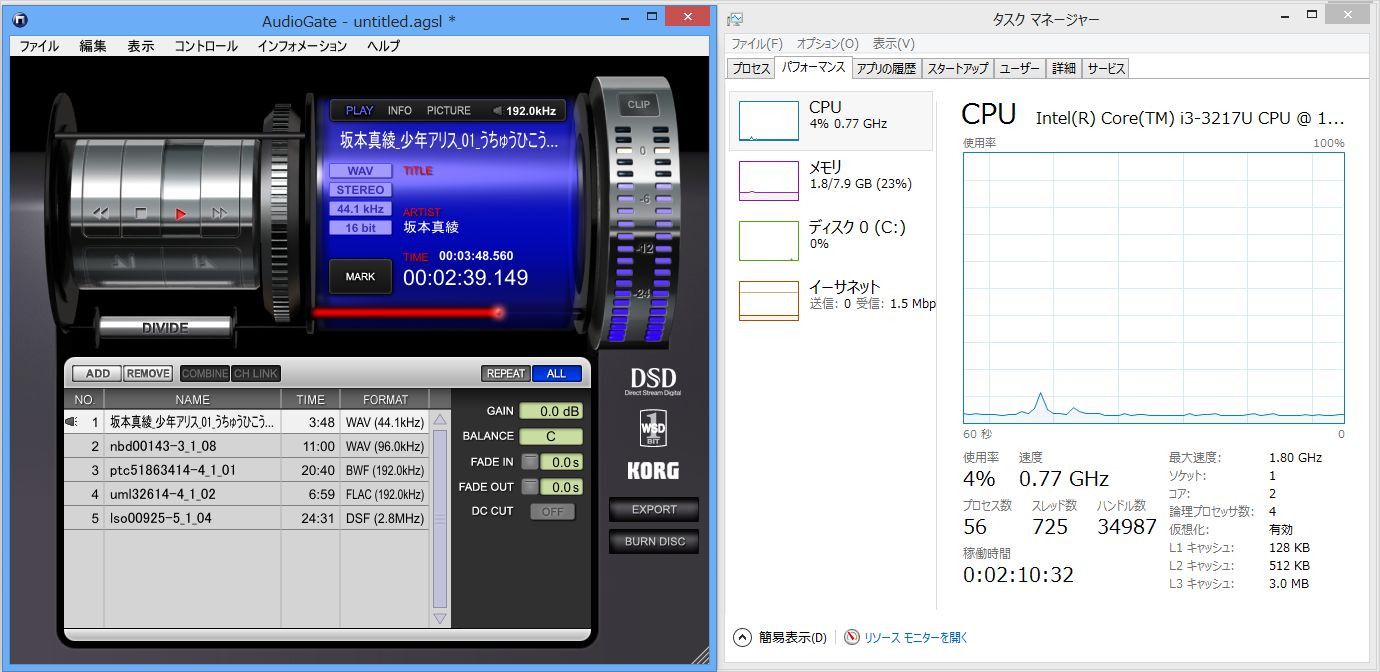Open the ファイル menu in AudioGate
1380x672 pixels.
click(39, 46)
